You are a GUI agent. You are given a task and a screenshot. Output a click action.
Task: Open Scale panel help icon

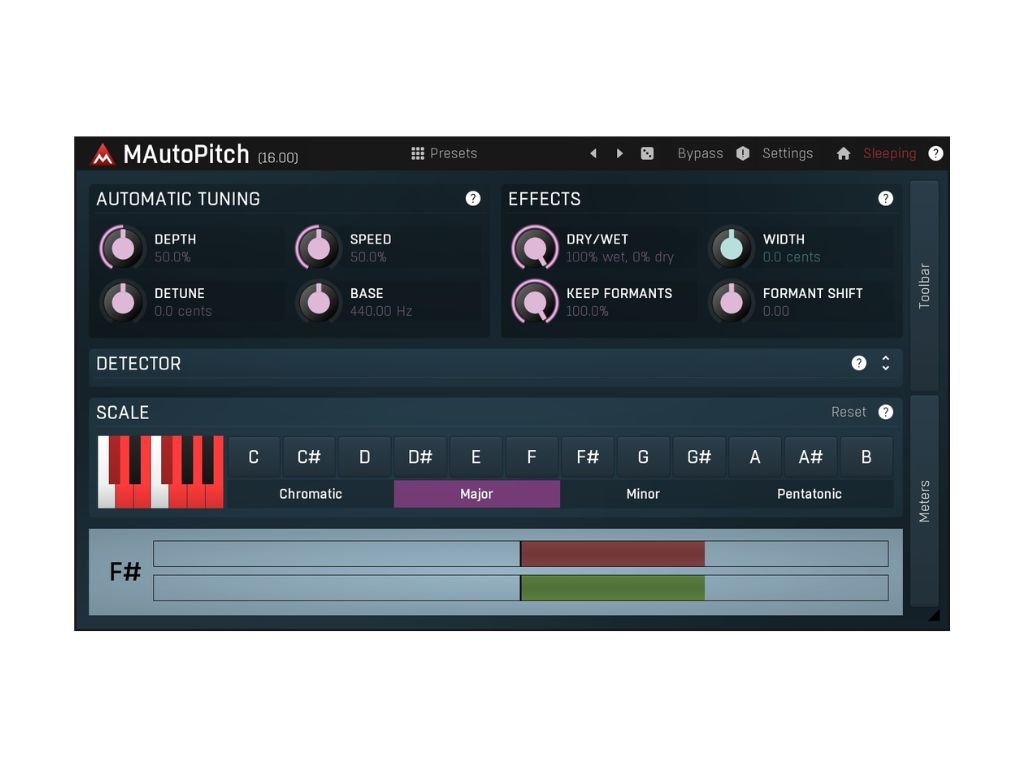click(x=886, y=412)
